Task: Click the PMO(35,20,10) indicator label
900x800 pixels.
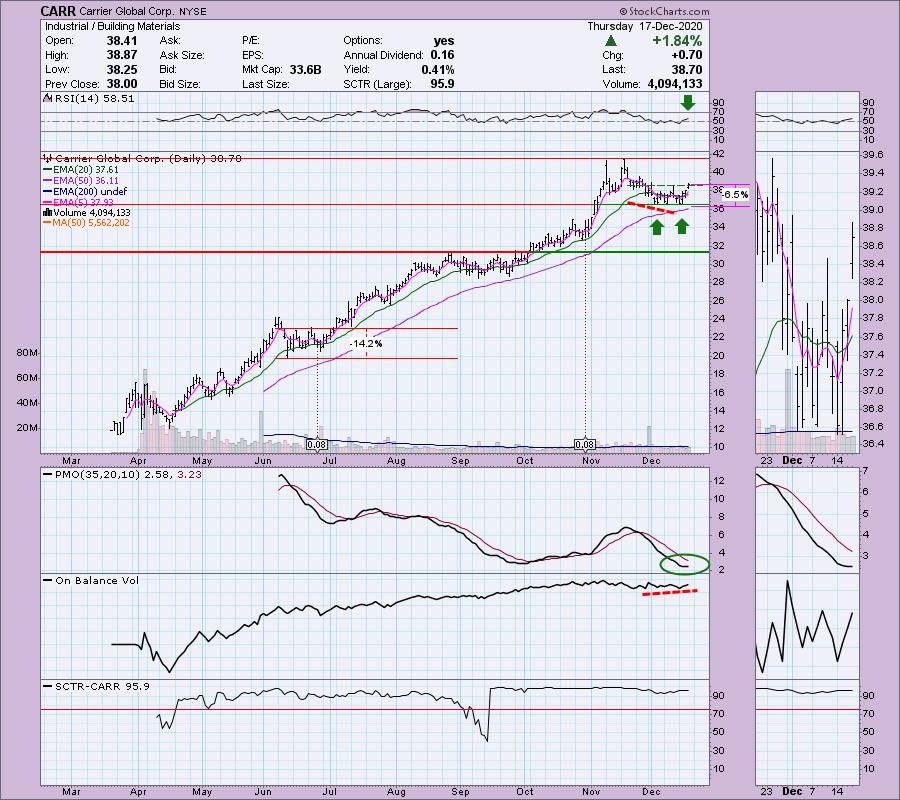Action: (x=122, y=475)
